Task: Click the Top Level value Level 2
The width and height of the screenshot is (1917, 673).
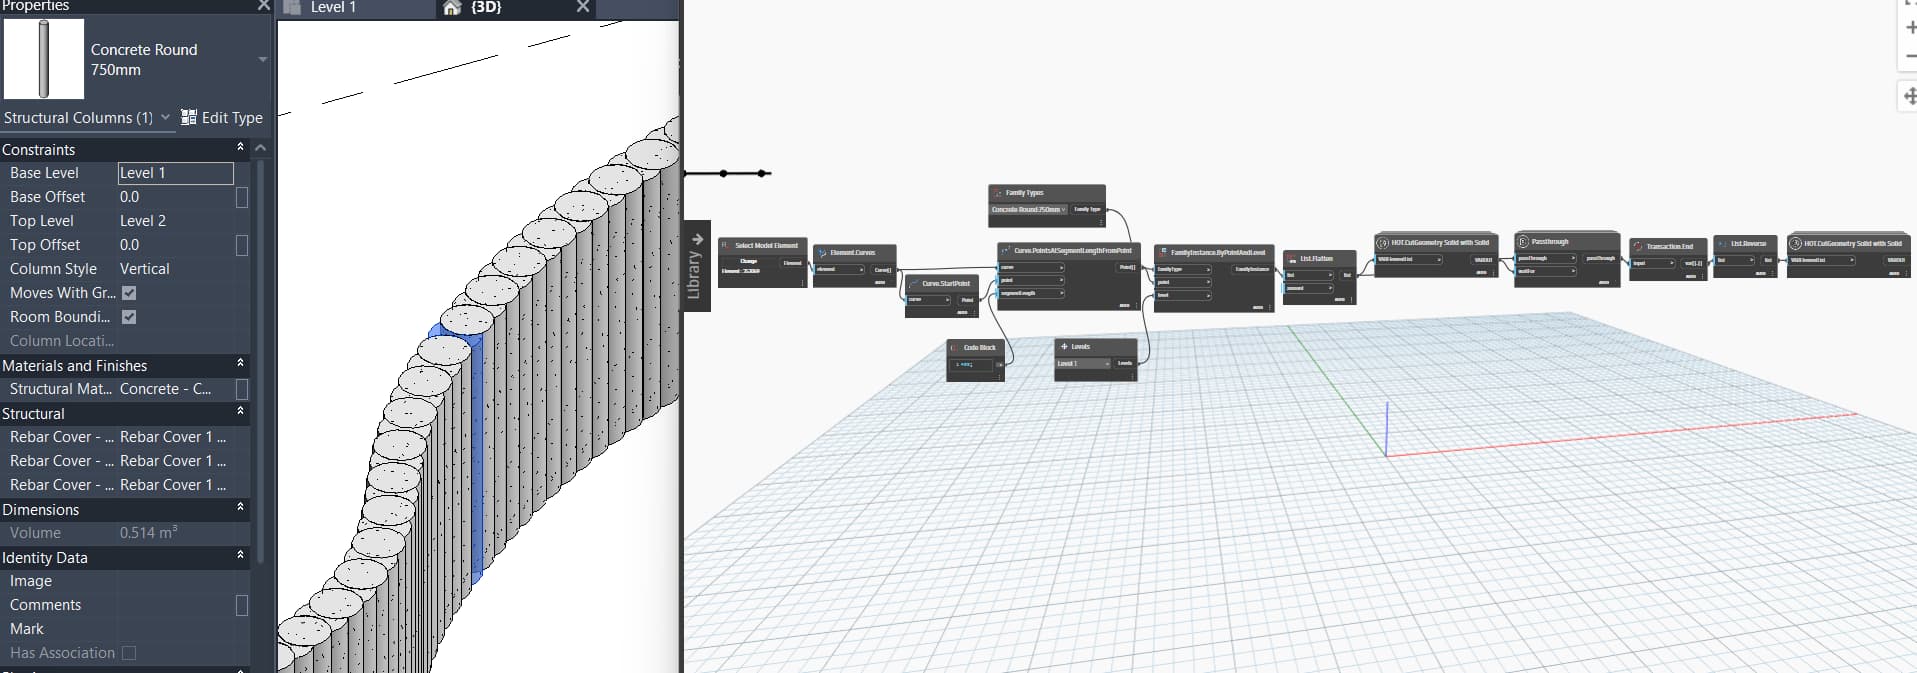Action: pyautogui.click(x=143, y=221)
